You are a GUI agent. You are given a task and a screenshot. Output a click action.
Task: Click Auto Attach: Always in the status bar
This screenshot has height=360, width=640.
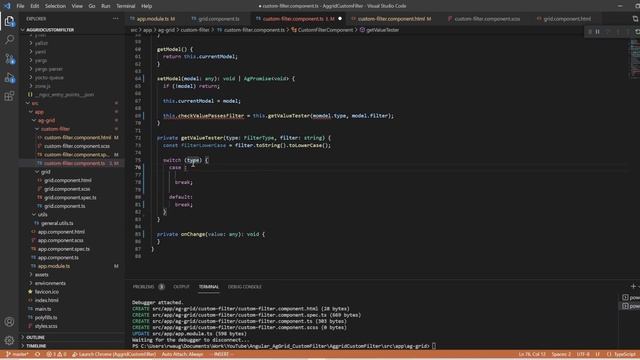point(182,354)
